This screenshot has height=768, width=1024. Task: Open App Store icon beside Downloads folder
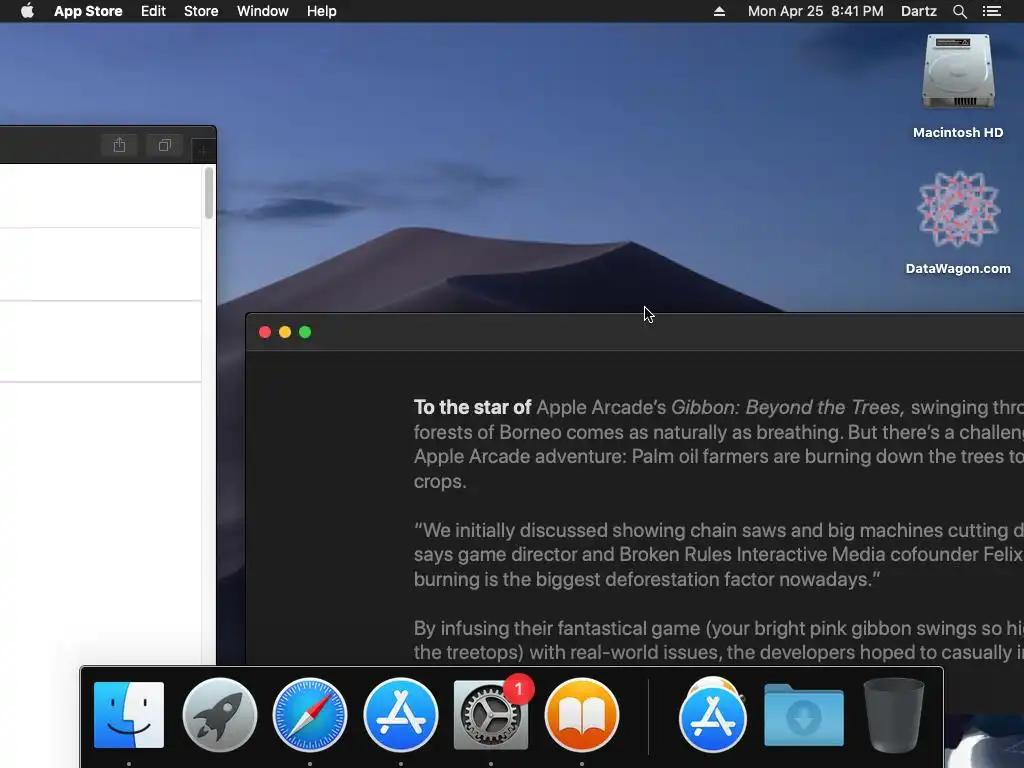click(712, 714)
